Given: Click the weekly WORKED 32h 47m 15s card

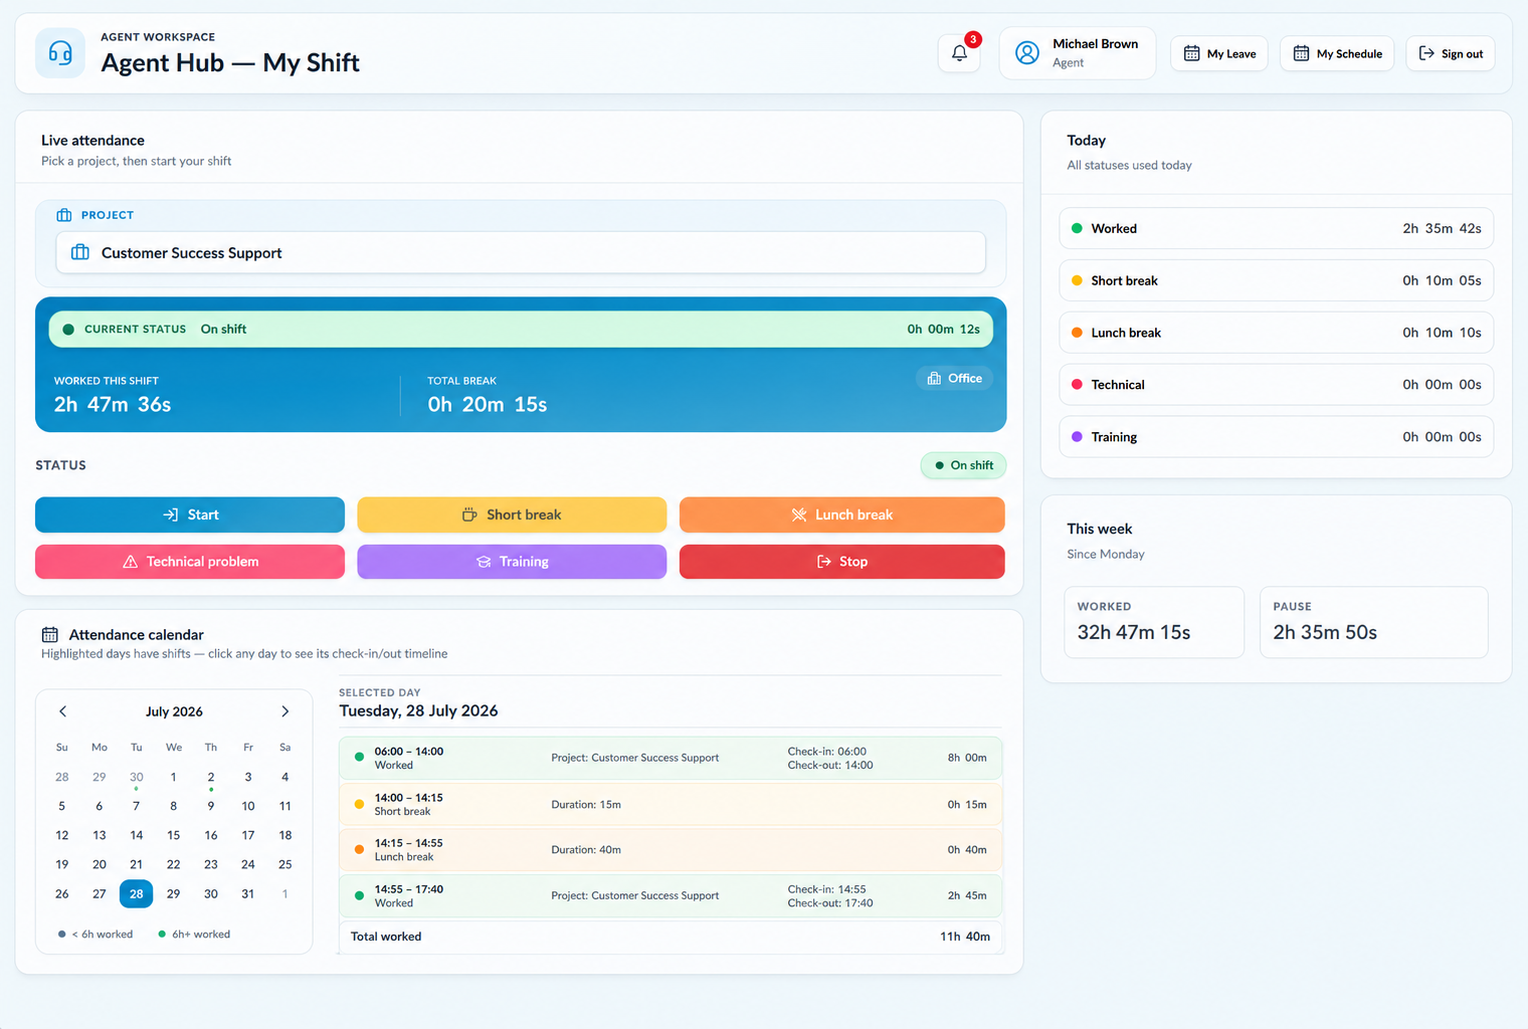Looking at the screenshot, I should 1154,622.
